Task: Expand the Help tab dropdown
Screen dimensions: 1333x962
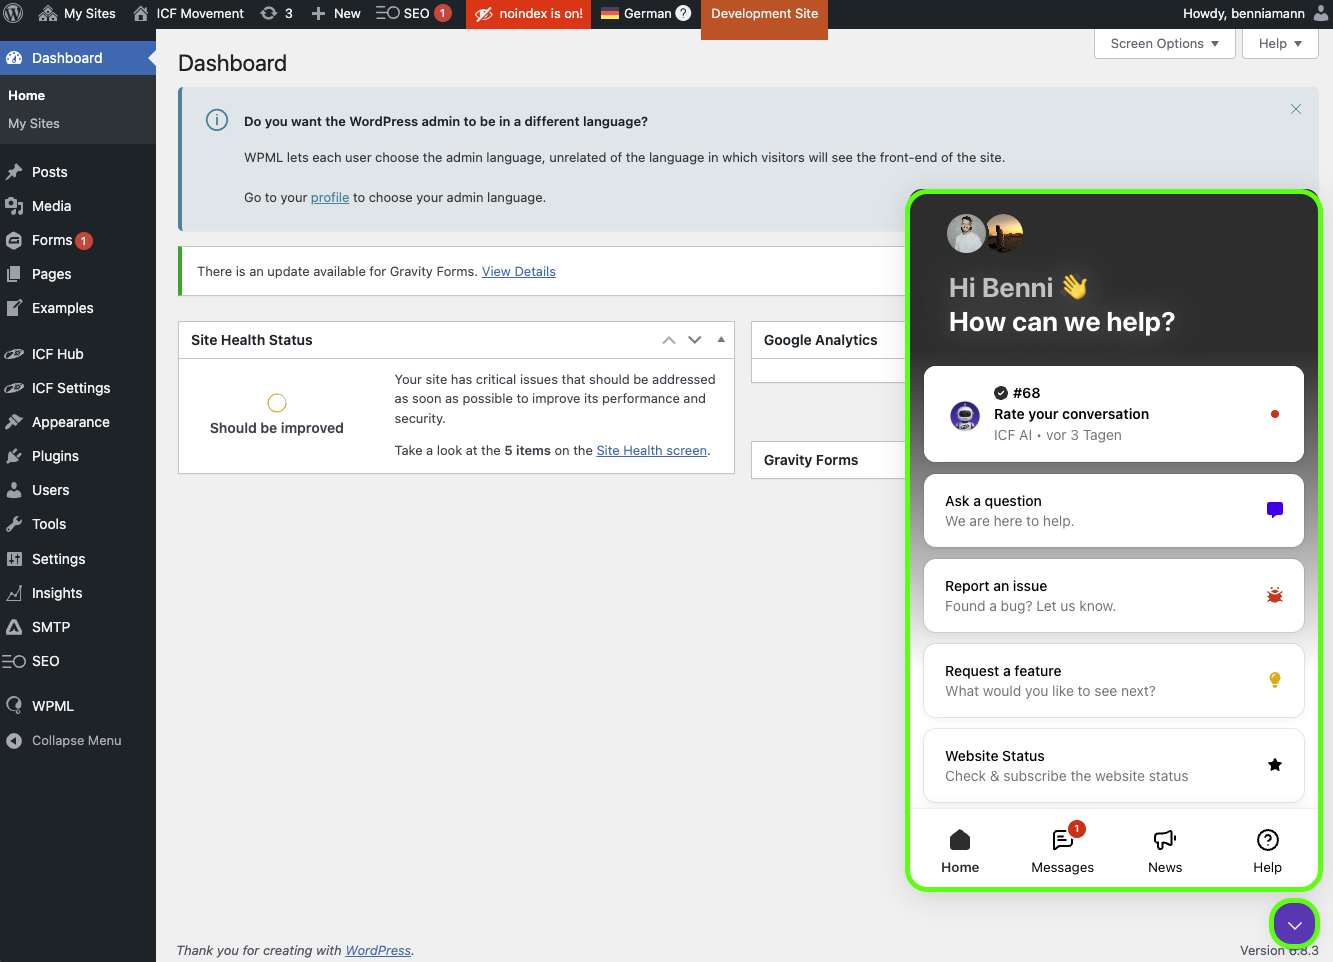Action: [1280, 44]
